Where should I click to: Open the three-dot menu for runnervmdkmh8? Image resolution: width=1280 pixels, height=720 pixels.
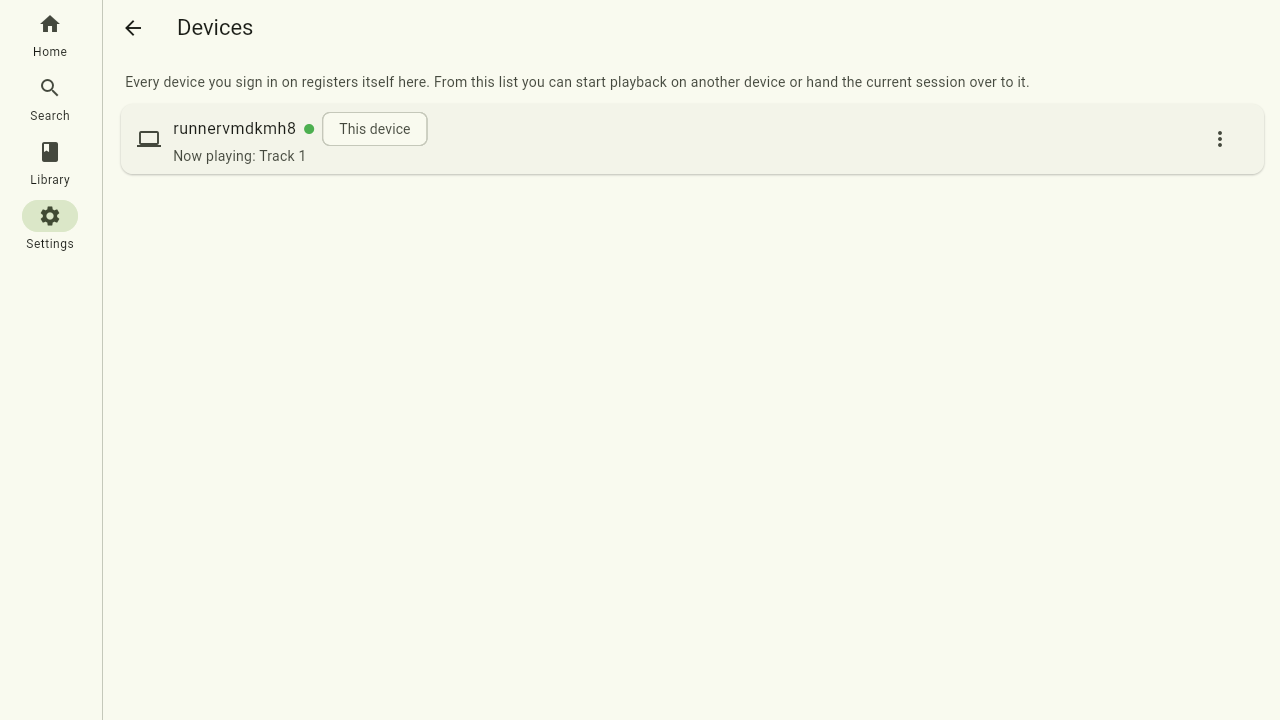pos(1220,139)
